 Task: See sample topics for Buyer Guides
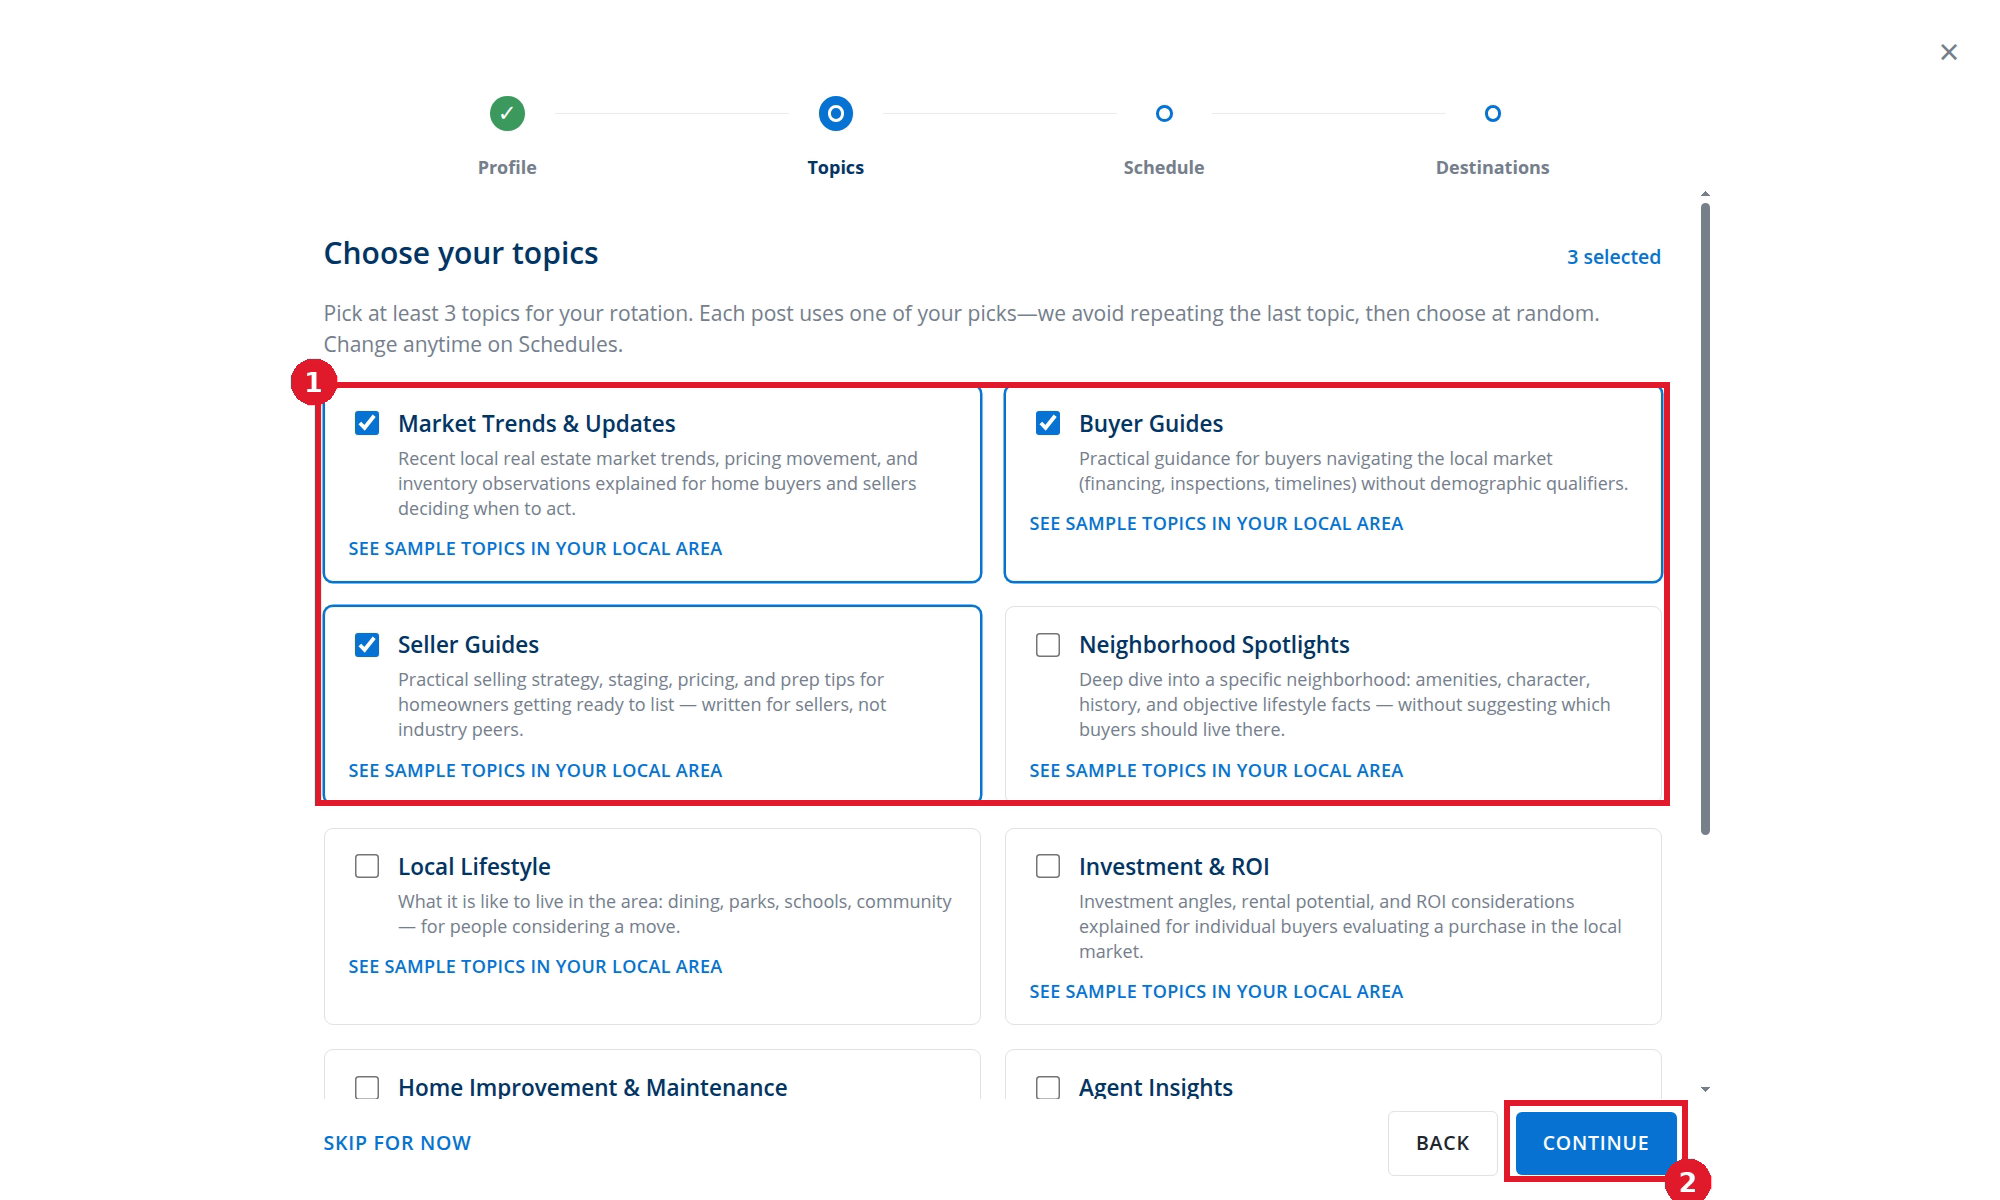[x=1216, y=523]
